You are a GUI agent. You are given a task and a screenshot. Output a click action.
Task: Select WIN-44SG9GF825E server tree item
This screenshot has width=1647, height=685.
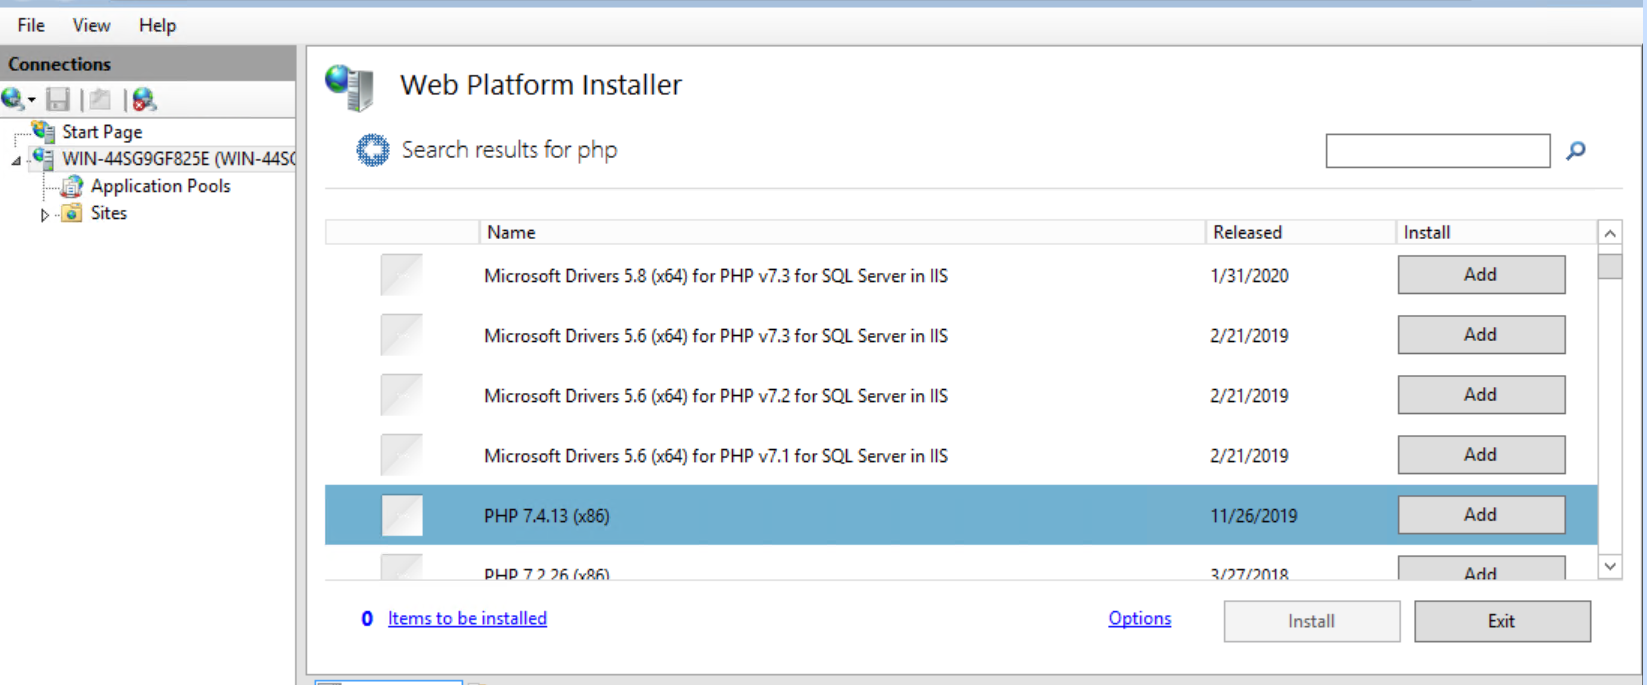click(x=178, y=158)
